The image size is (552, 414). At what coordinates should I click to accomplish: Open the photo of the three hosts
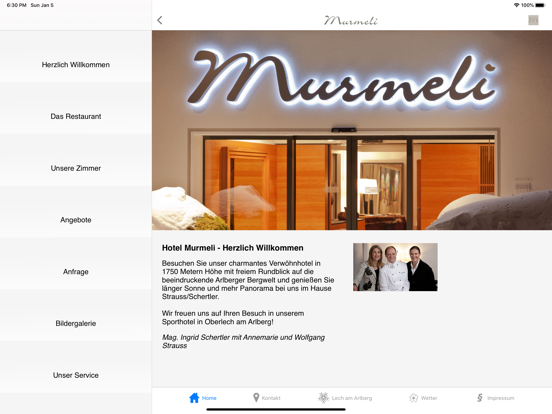pyautogui.click(x=395, y=267)
